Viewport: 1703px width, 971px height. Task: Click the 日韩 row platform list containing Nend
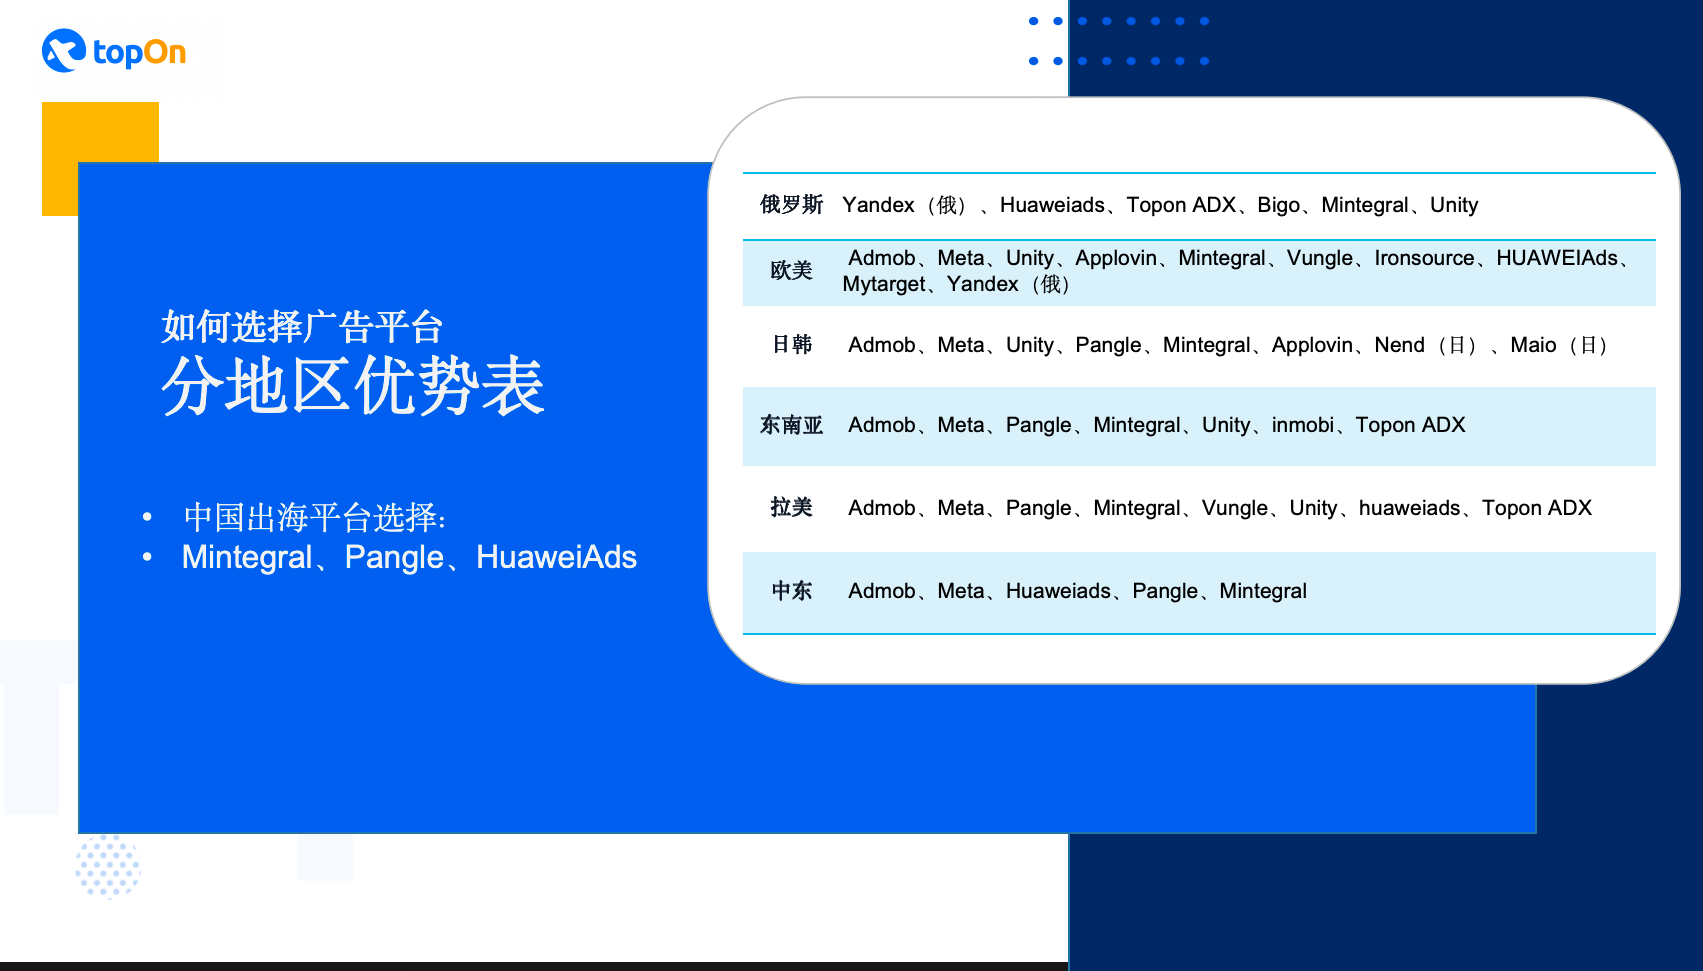[x=1229, y=345]
